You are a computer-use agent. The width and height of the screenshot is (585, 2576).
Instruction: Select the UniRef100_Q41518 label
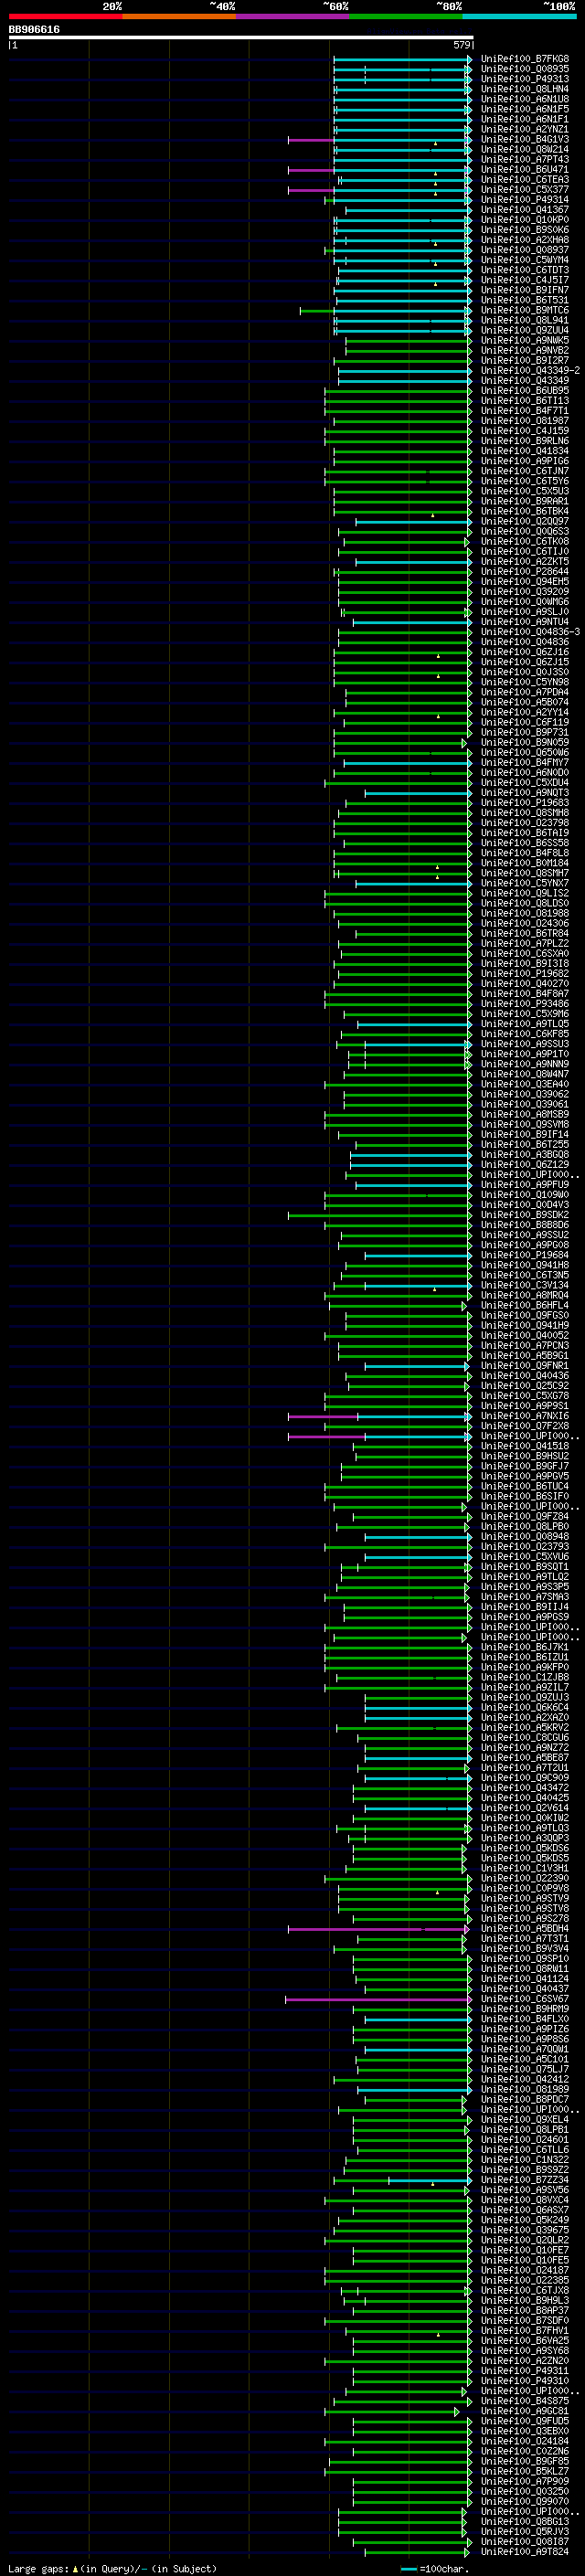[x=524, y=1446]
